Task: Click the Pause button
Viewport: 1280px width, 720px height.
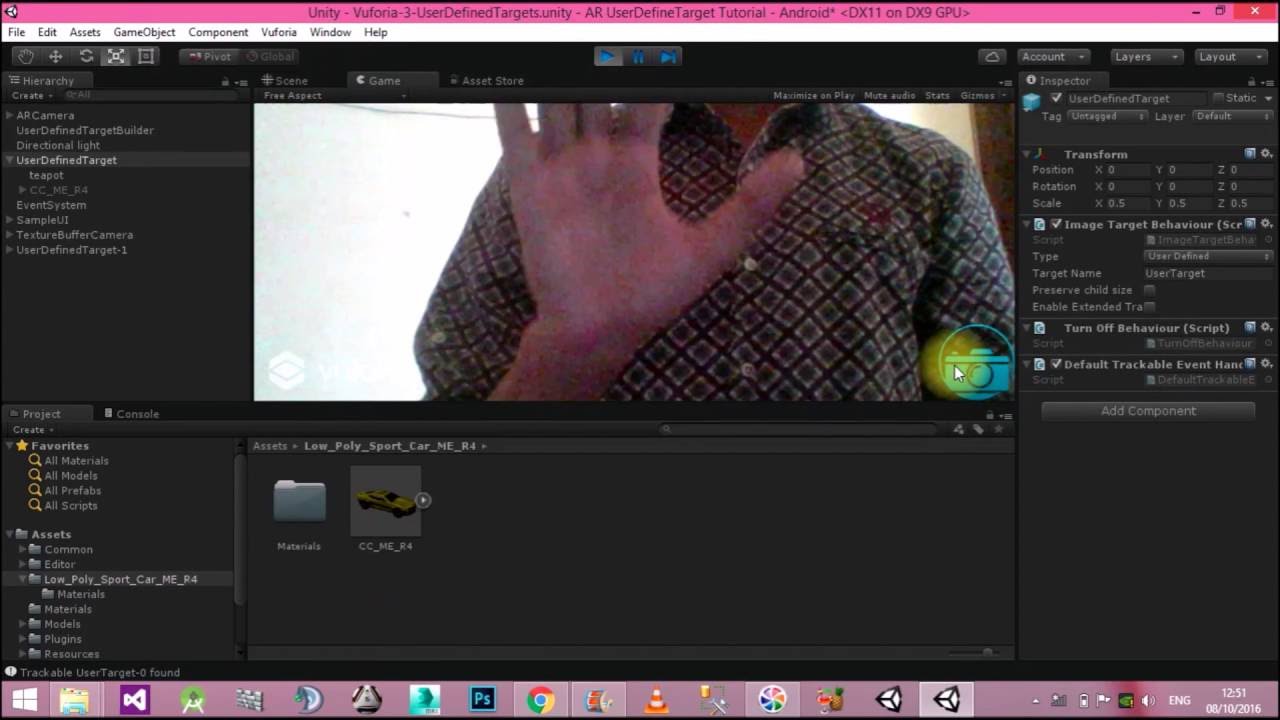Action: coord(638,57)
